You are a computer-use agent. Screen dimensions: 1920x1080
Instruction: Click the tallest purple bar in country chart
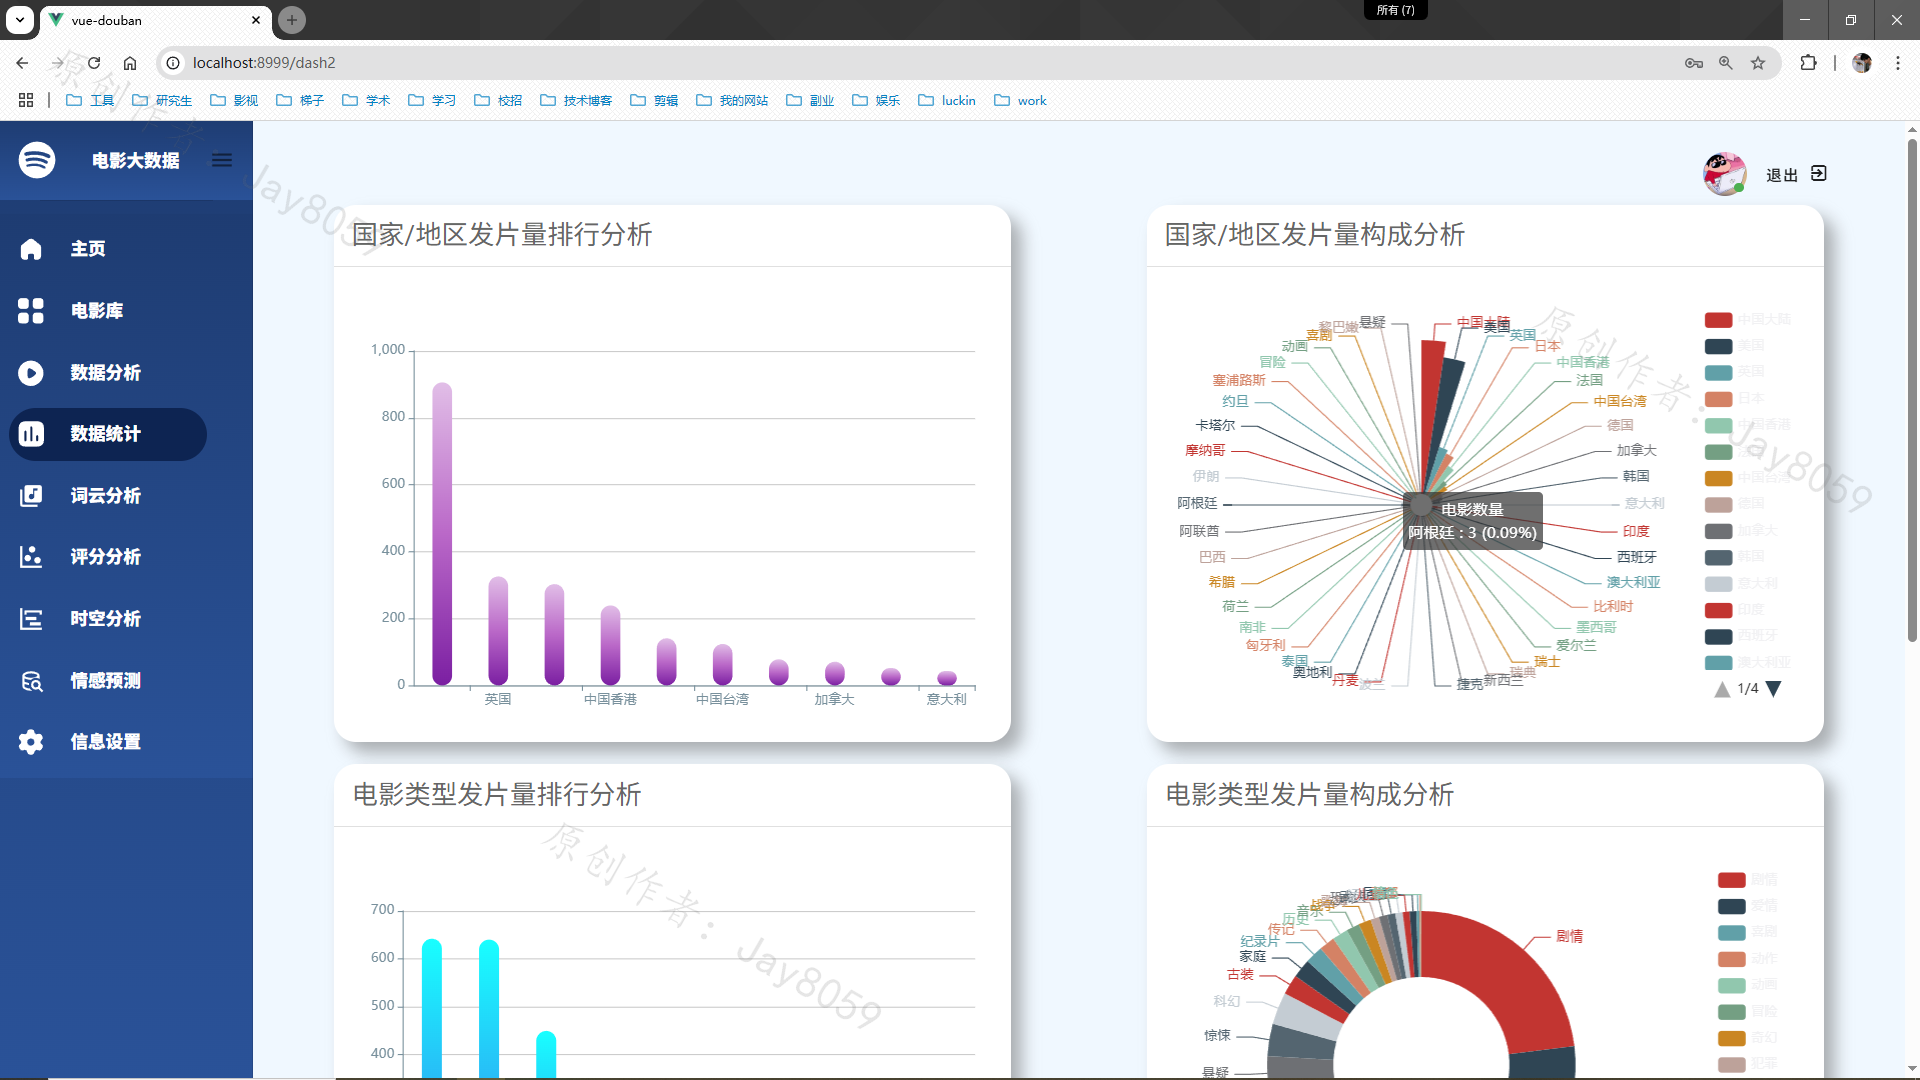(442, 534)
